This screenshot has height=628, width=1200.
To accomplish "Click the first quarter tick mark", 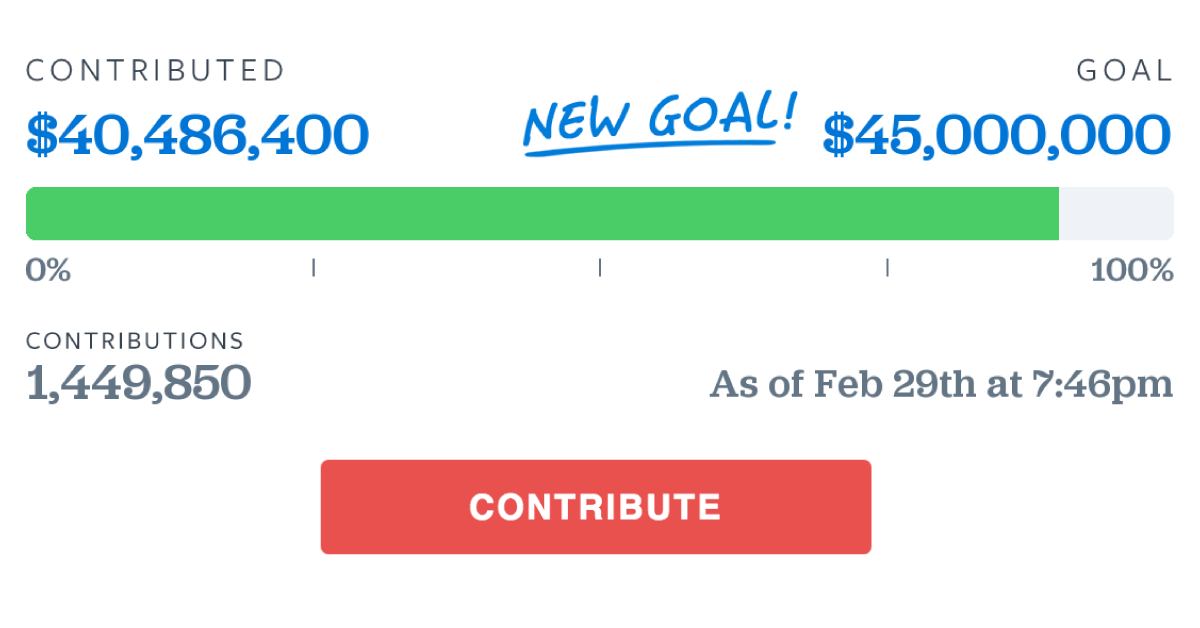I will 314,267.
